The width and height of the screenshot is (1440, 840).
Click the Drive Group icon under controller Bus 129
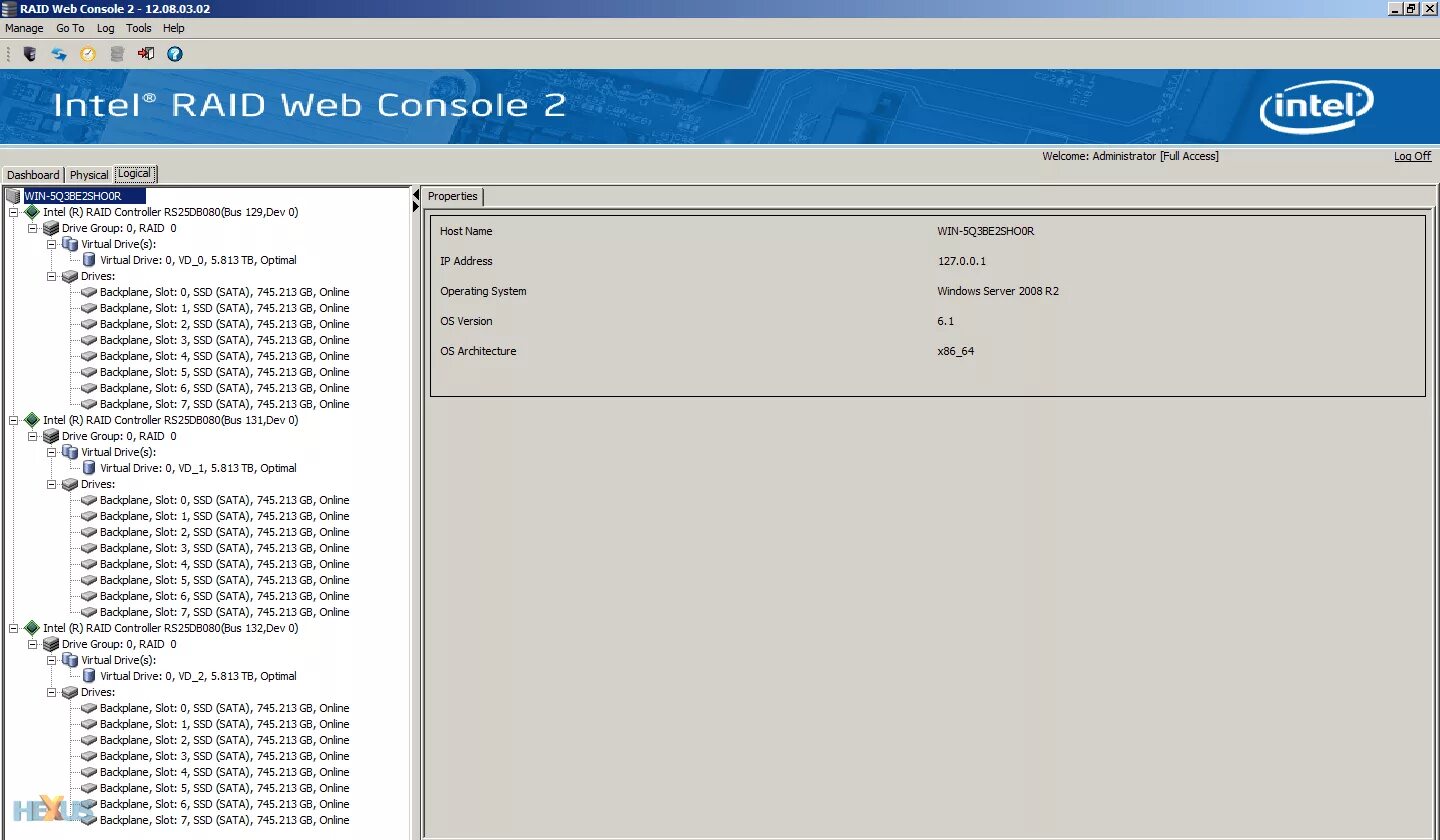[x=51, y=228]
